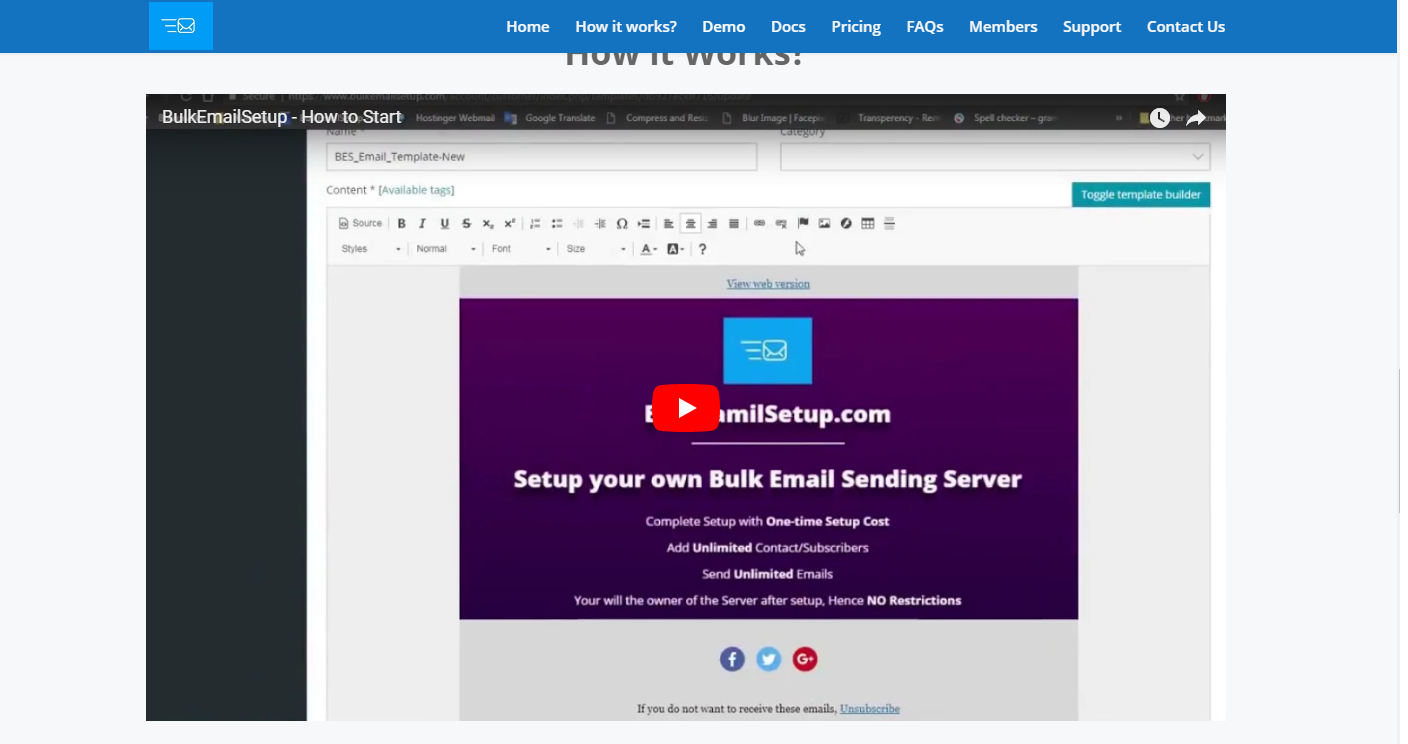Image resolution: width=1408 pixels, height=744 pixels.
Task: Play the video with red YouTube button
Action: point(686,408)
